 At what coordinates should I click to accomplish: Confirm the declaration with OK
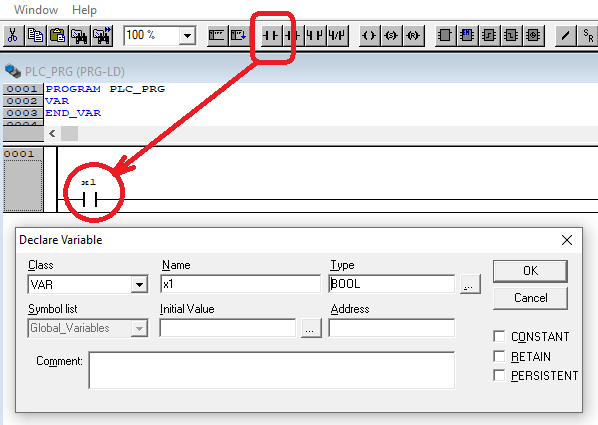(x=530, y=271)
